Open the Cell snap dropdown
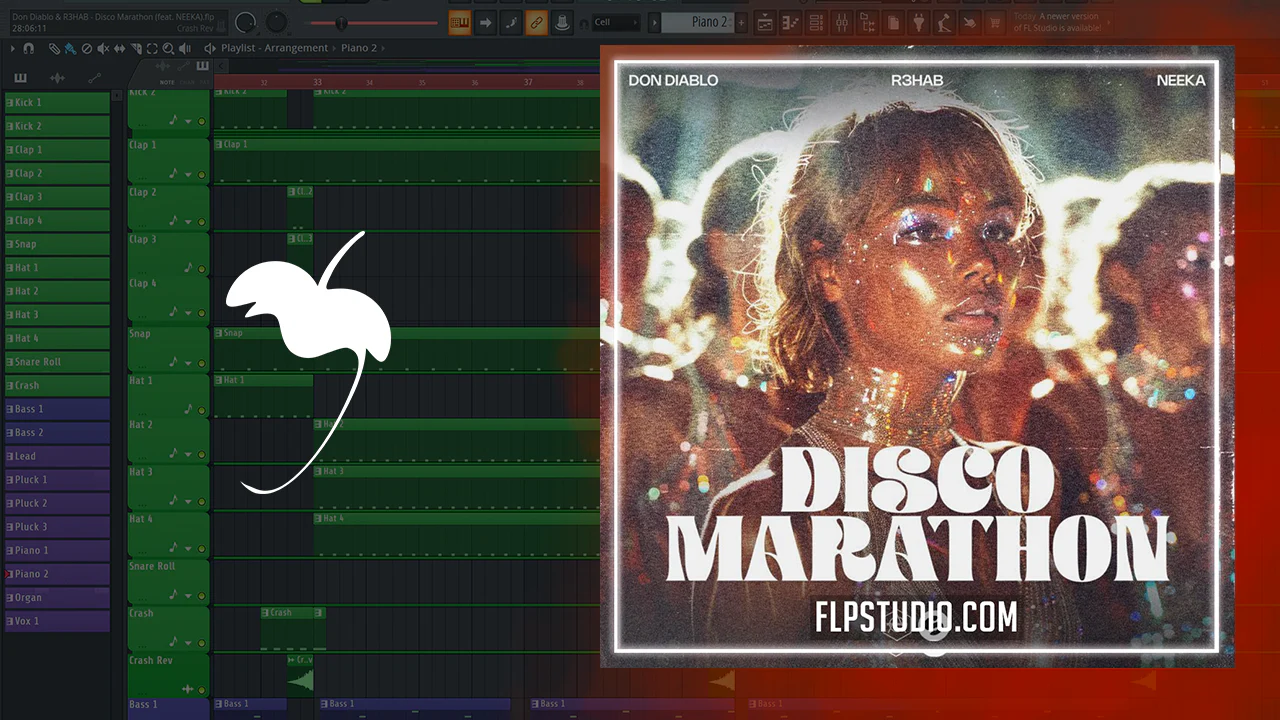 point(616,22)
